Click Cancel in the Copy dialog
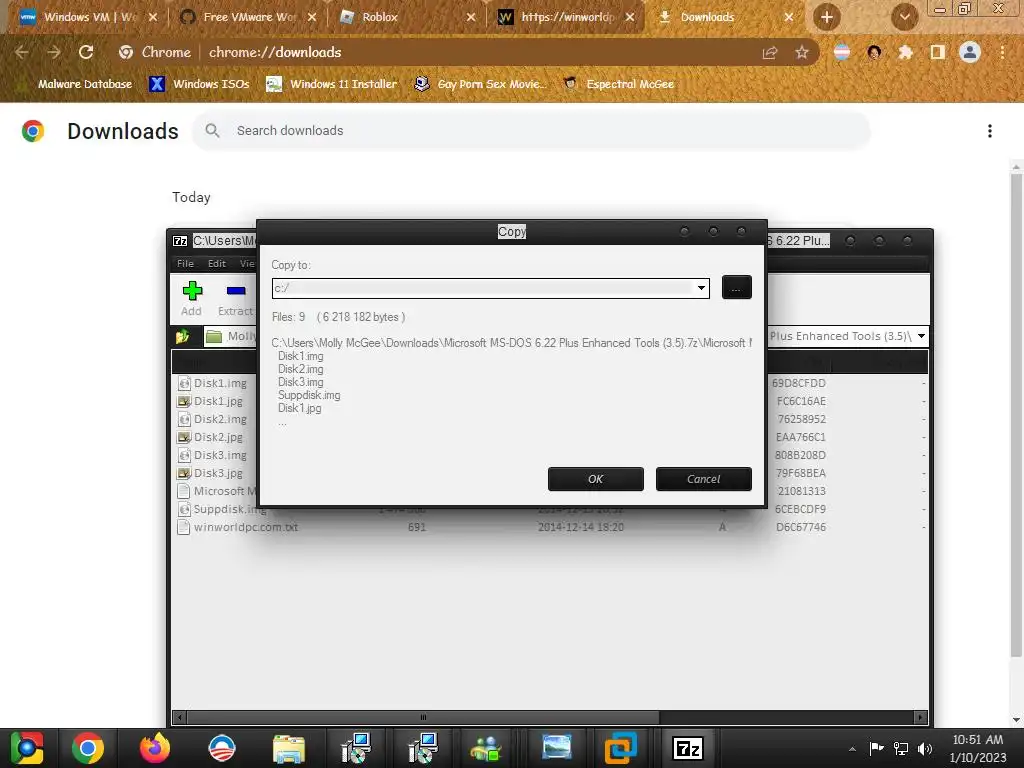The image size is (1024, 768). coord(703,479)
